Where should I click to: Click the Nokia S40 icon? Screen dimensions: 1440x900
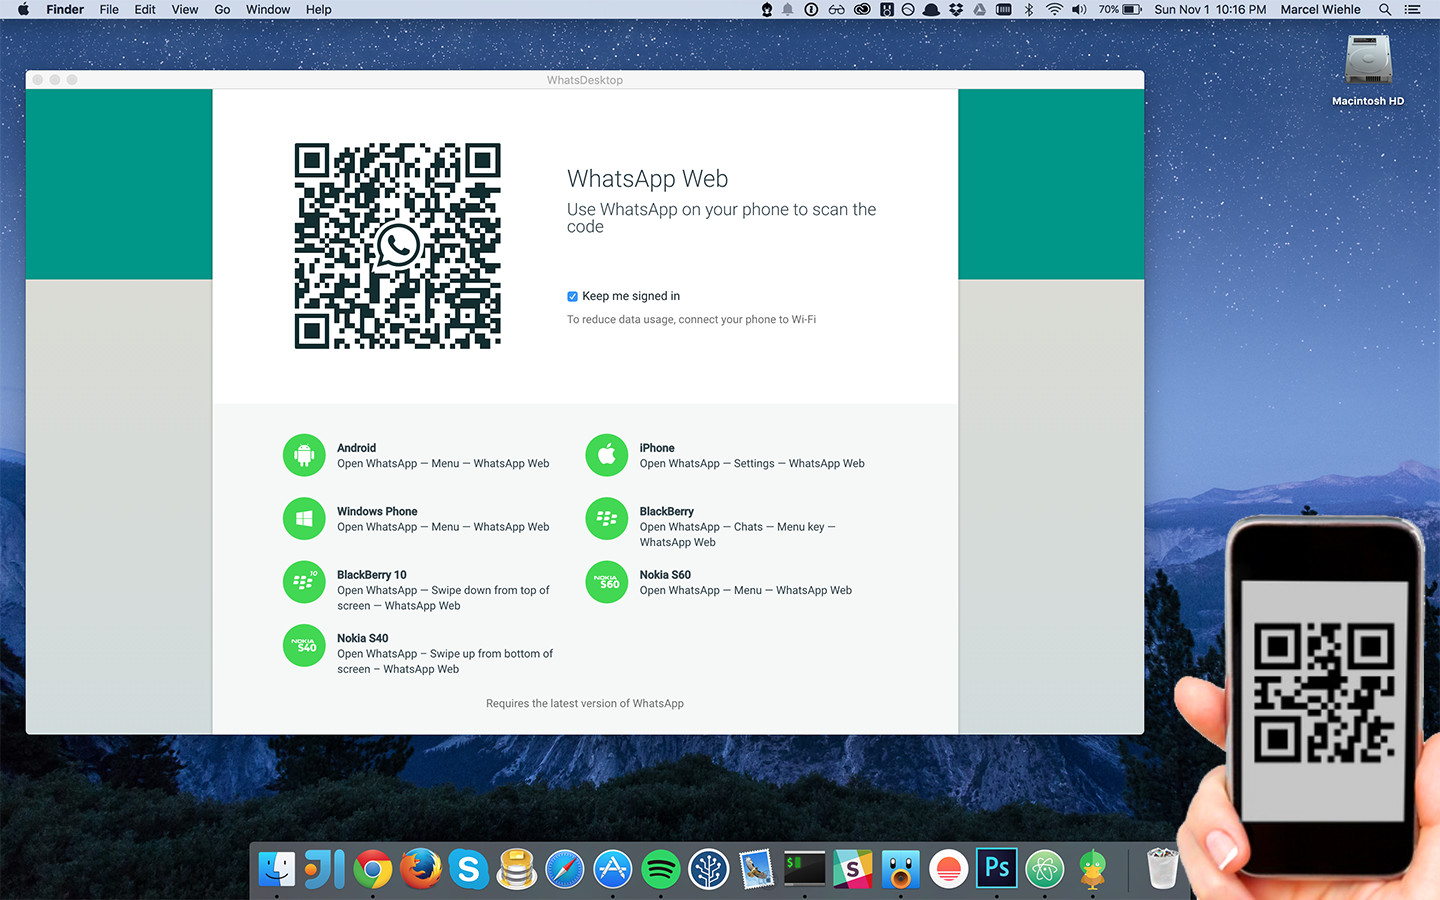pyautogui.click(x=304, y=646)
